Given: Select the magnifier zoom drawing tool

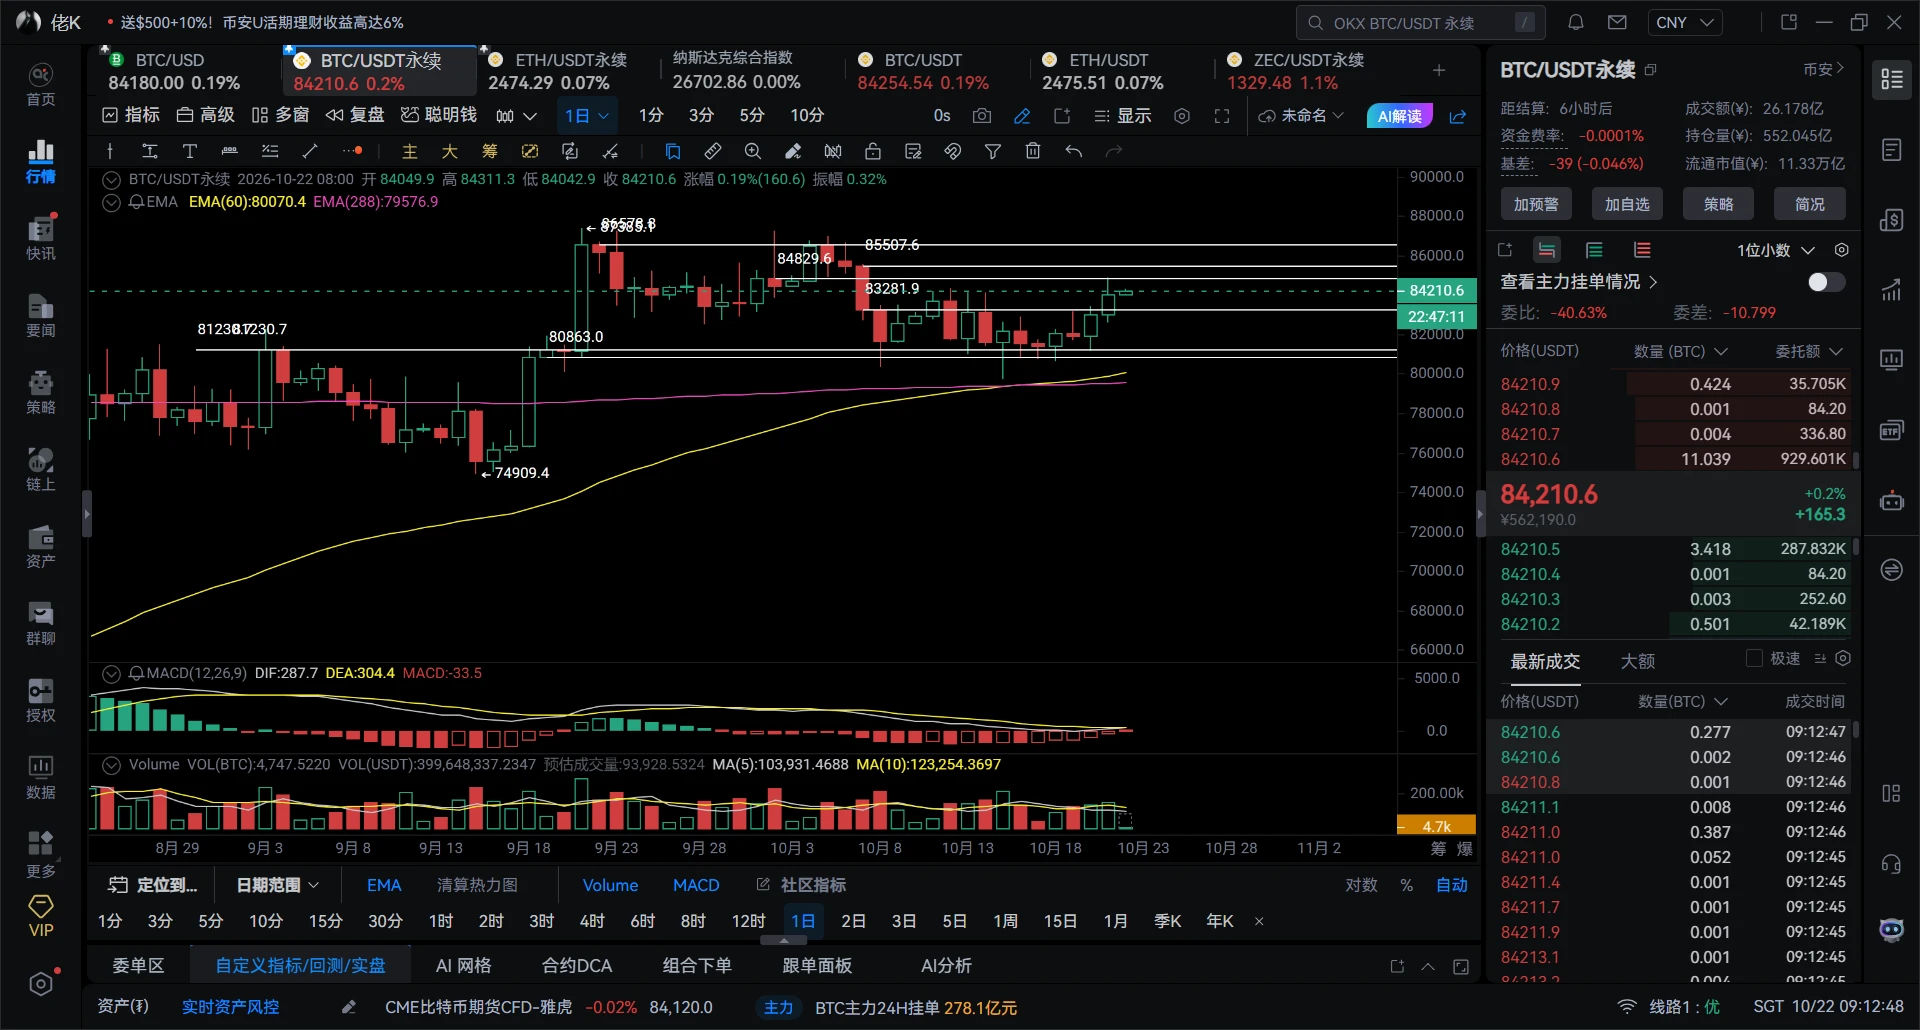Looking at the screenshot, I should [x=753, y=151].
